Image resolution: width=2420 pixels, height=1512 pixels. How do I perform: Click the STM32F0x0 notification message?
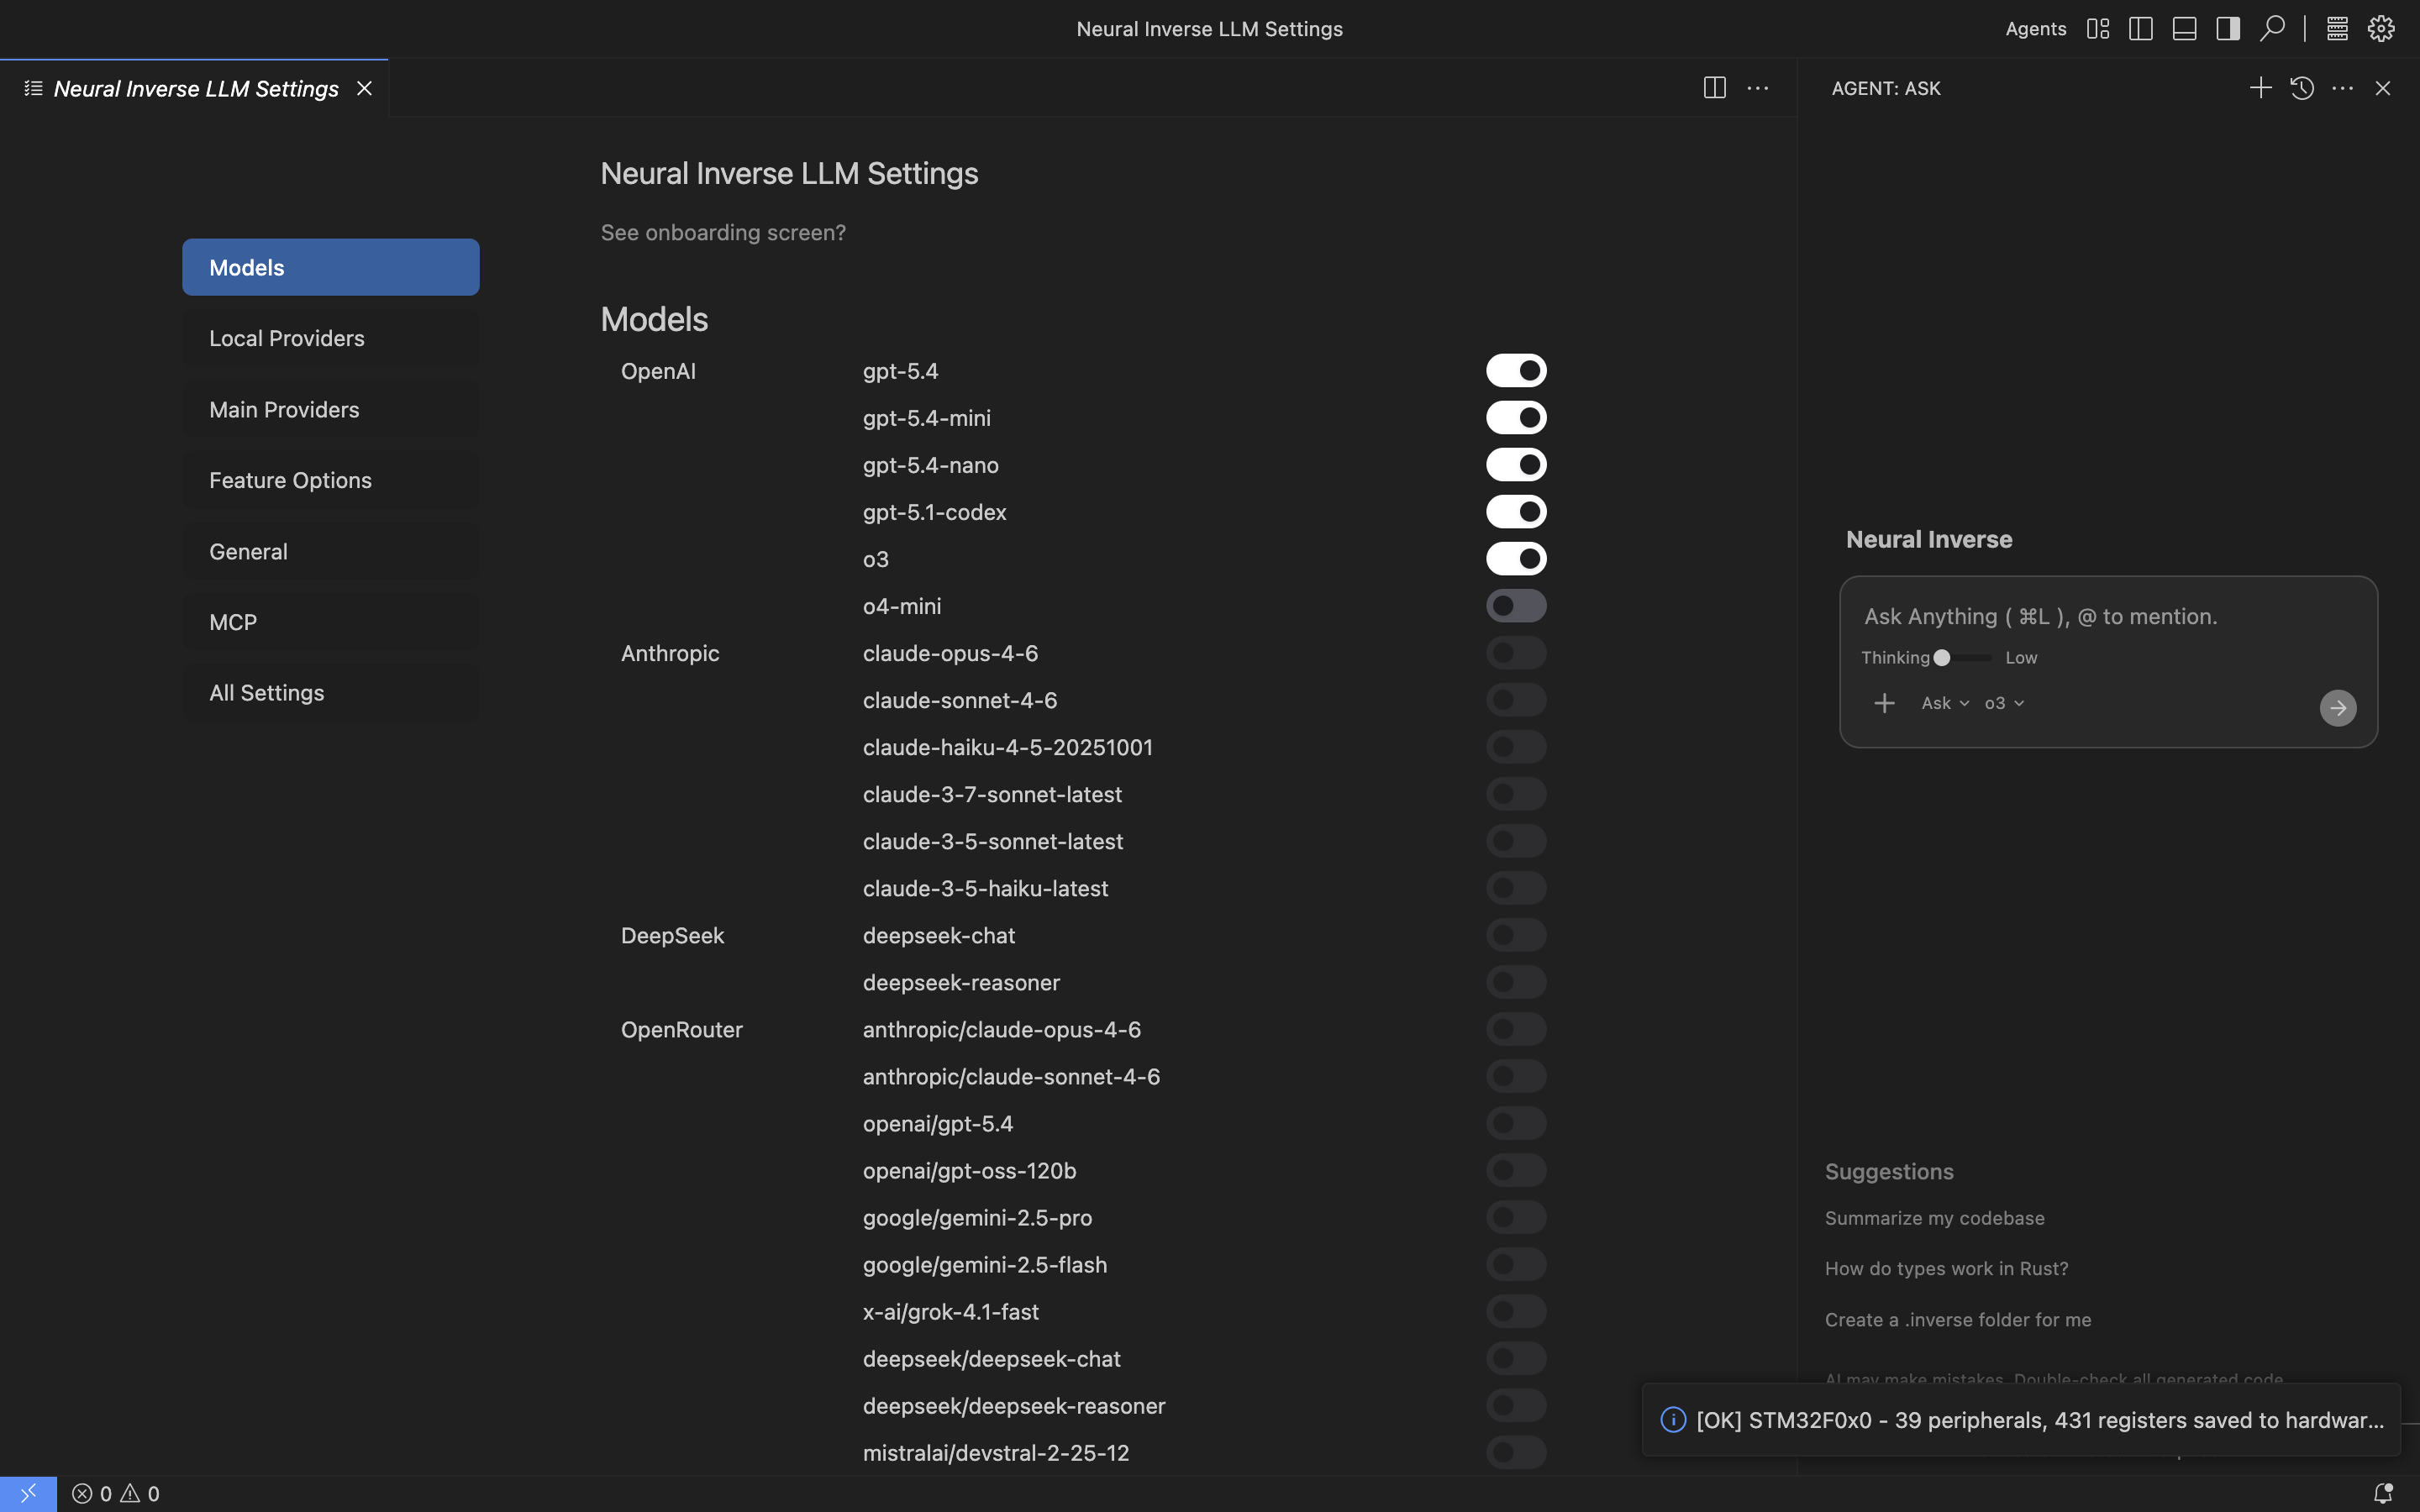click(x=2040, y=1420)
